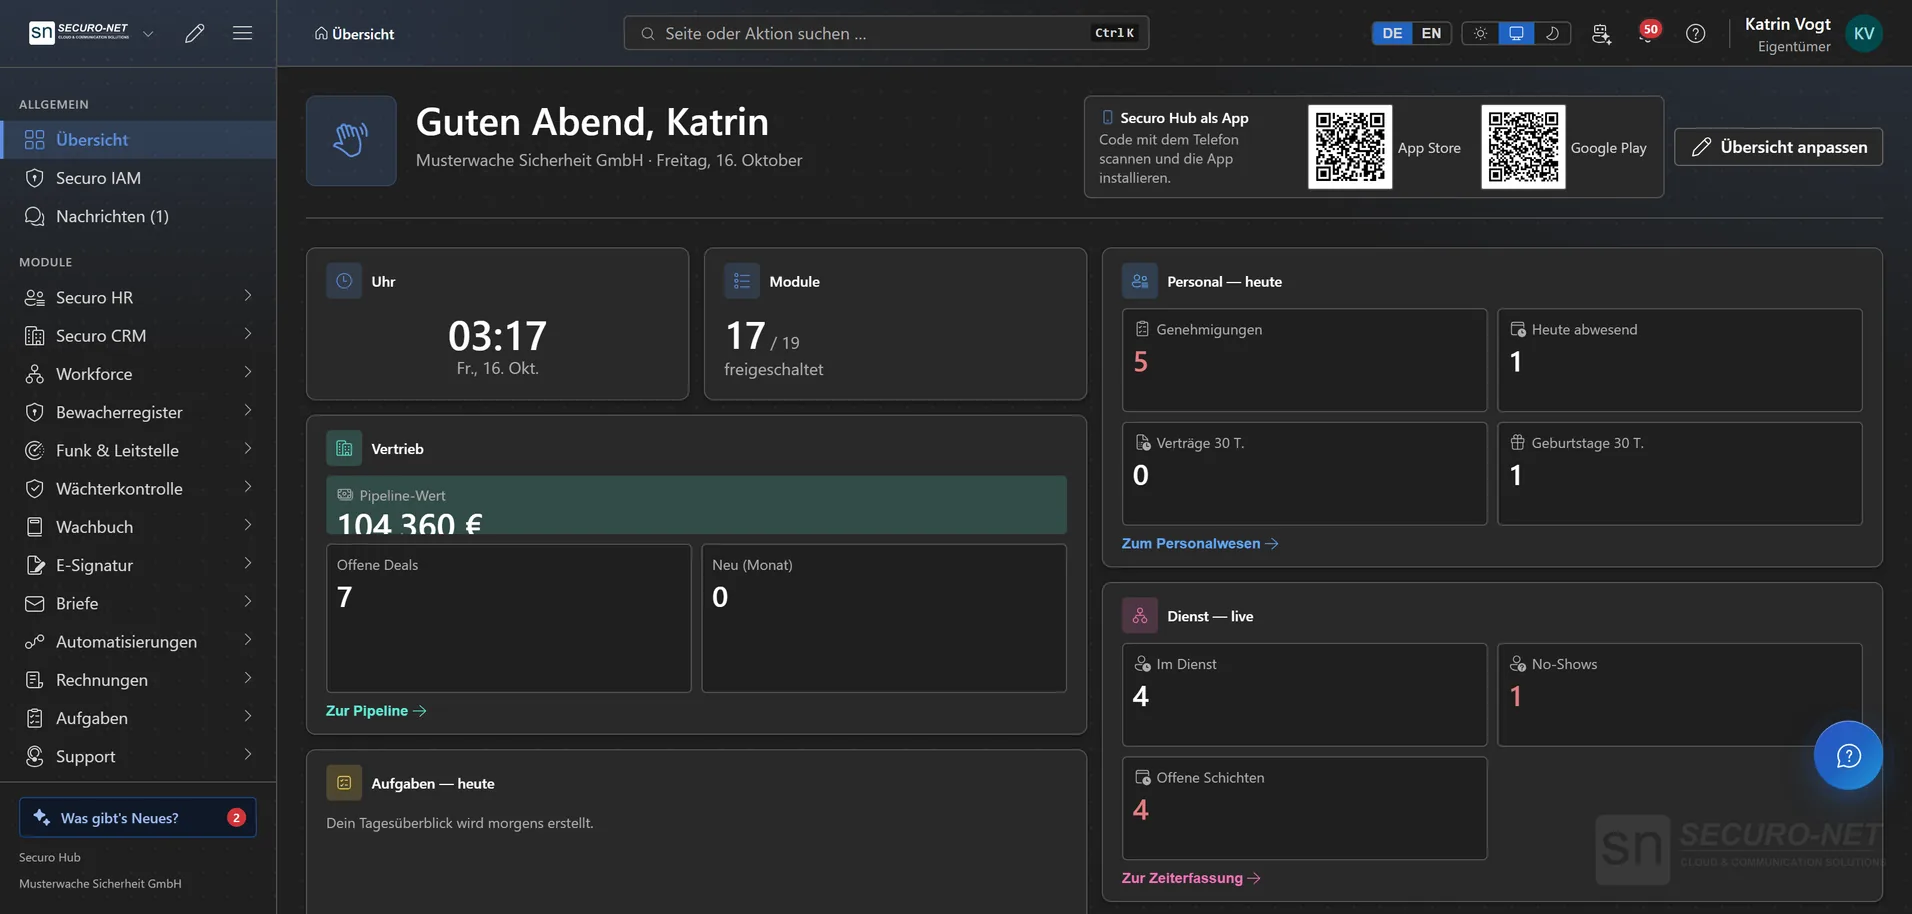Screen dimensions: 1912x914
Task: Click the Briefe envelope icon in the sidebar
Action: (x=35, y=603)
